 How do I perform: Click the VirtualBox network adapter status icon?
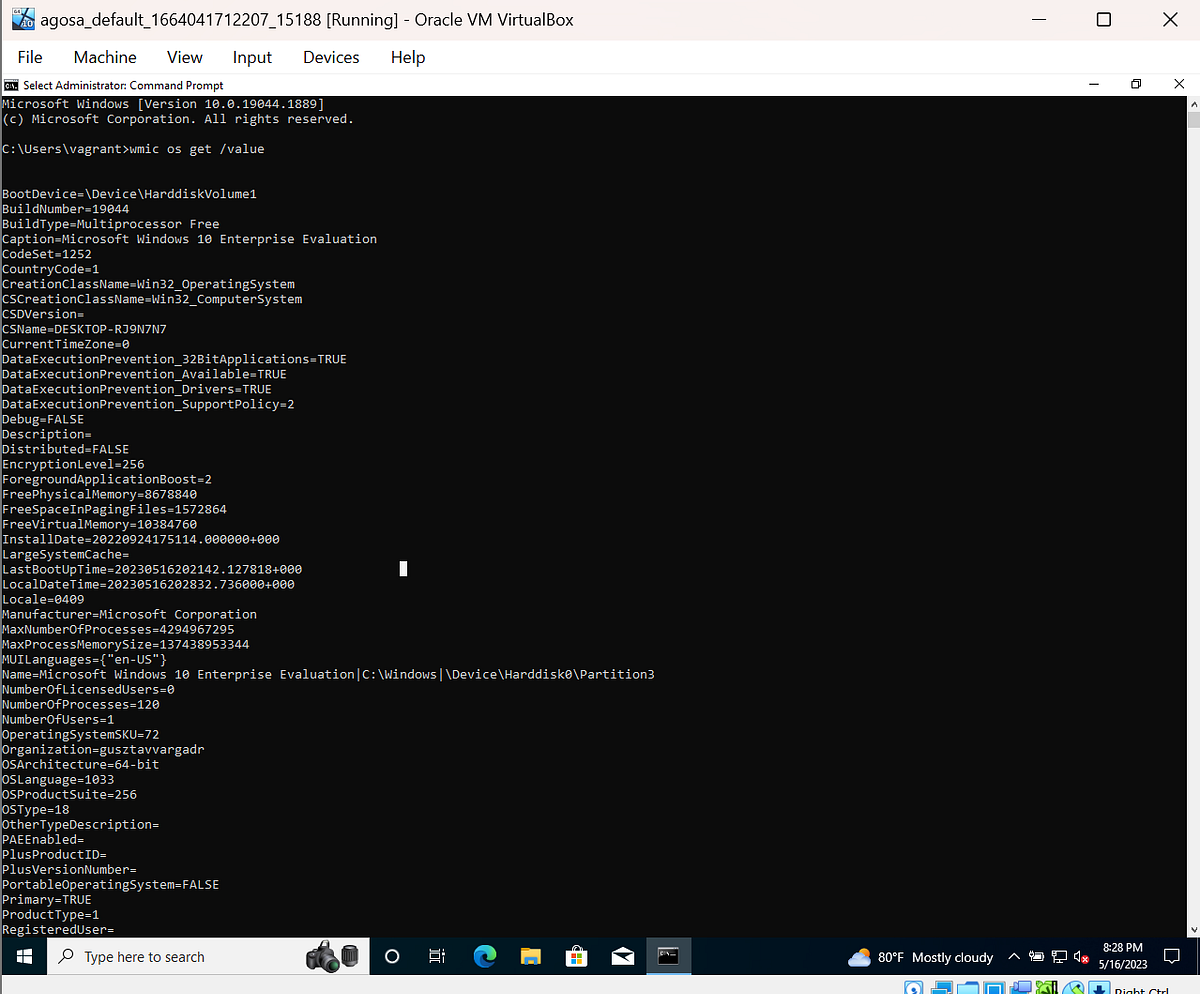pyautogui.click(x=944, y=988)
